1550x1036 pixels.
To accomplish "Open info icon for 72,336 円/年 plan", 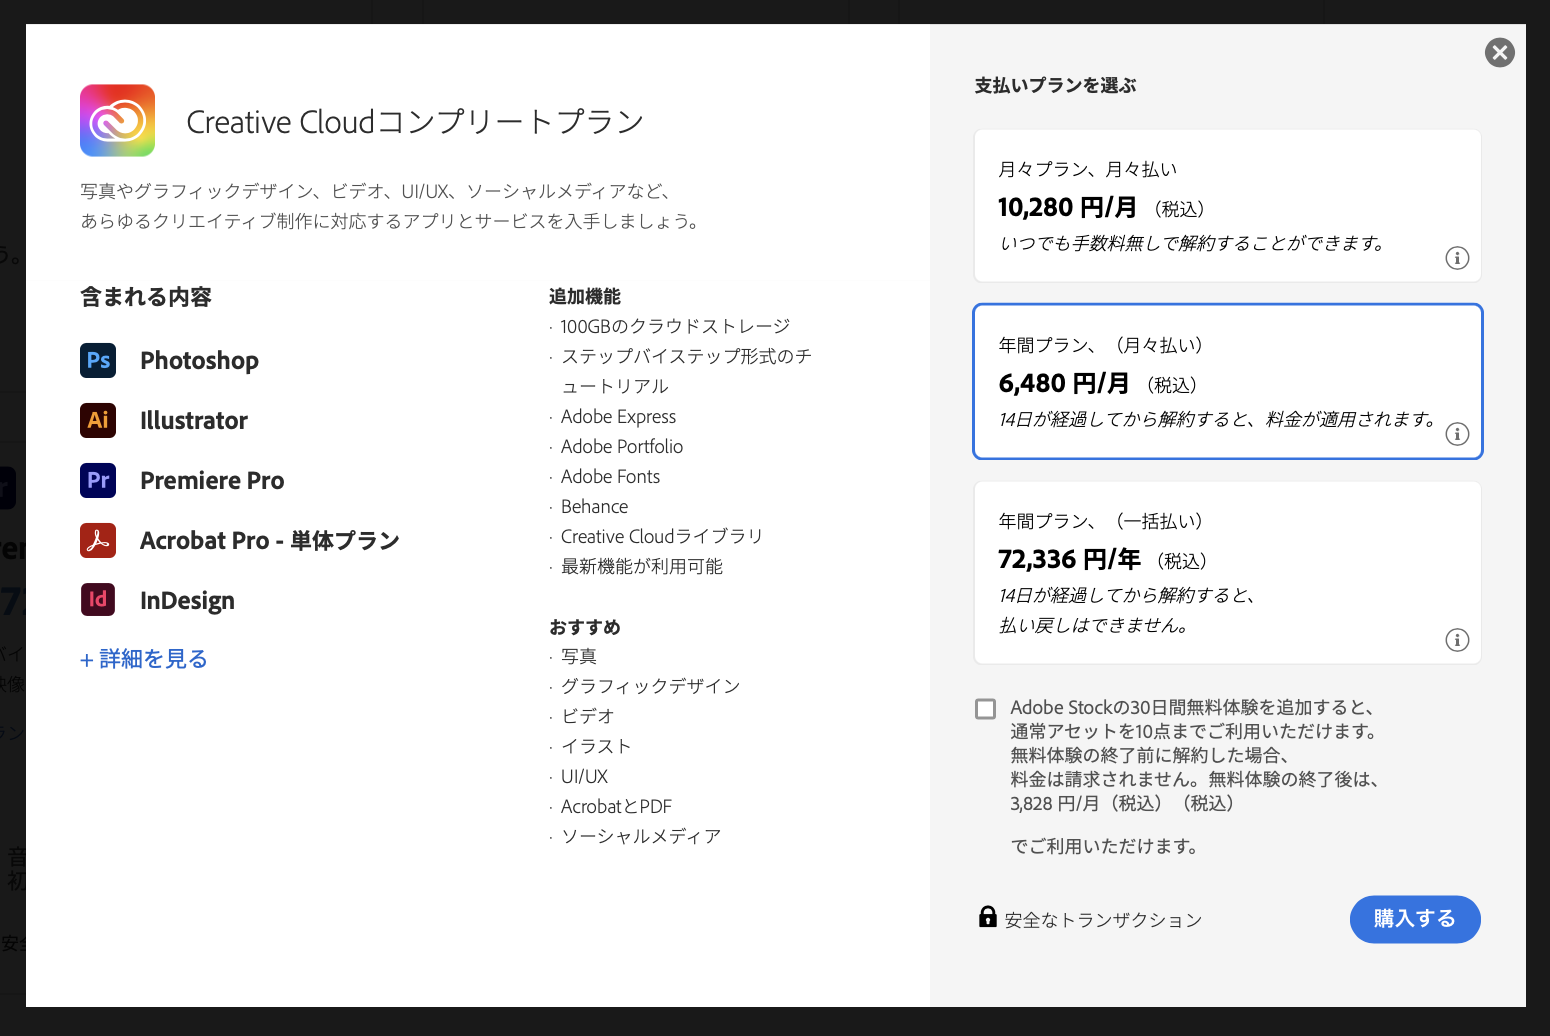I will [x=1457, y=640].
